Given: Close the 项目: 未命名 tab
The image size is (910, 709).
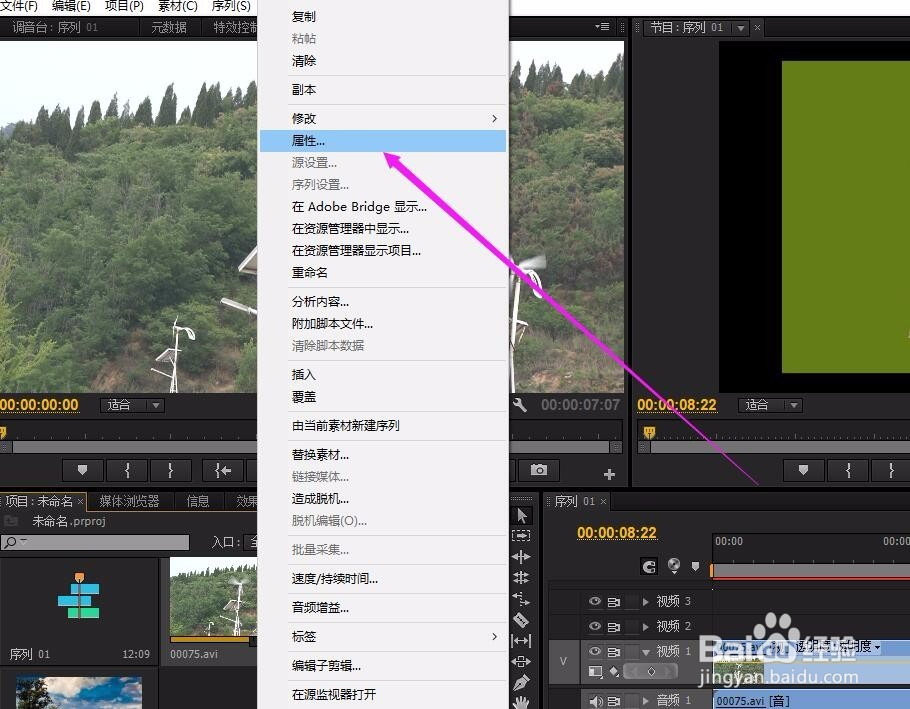Looking at the screenshot, I should click(x=80, y=501).
